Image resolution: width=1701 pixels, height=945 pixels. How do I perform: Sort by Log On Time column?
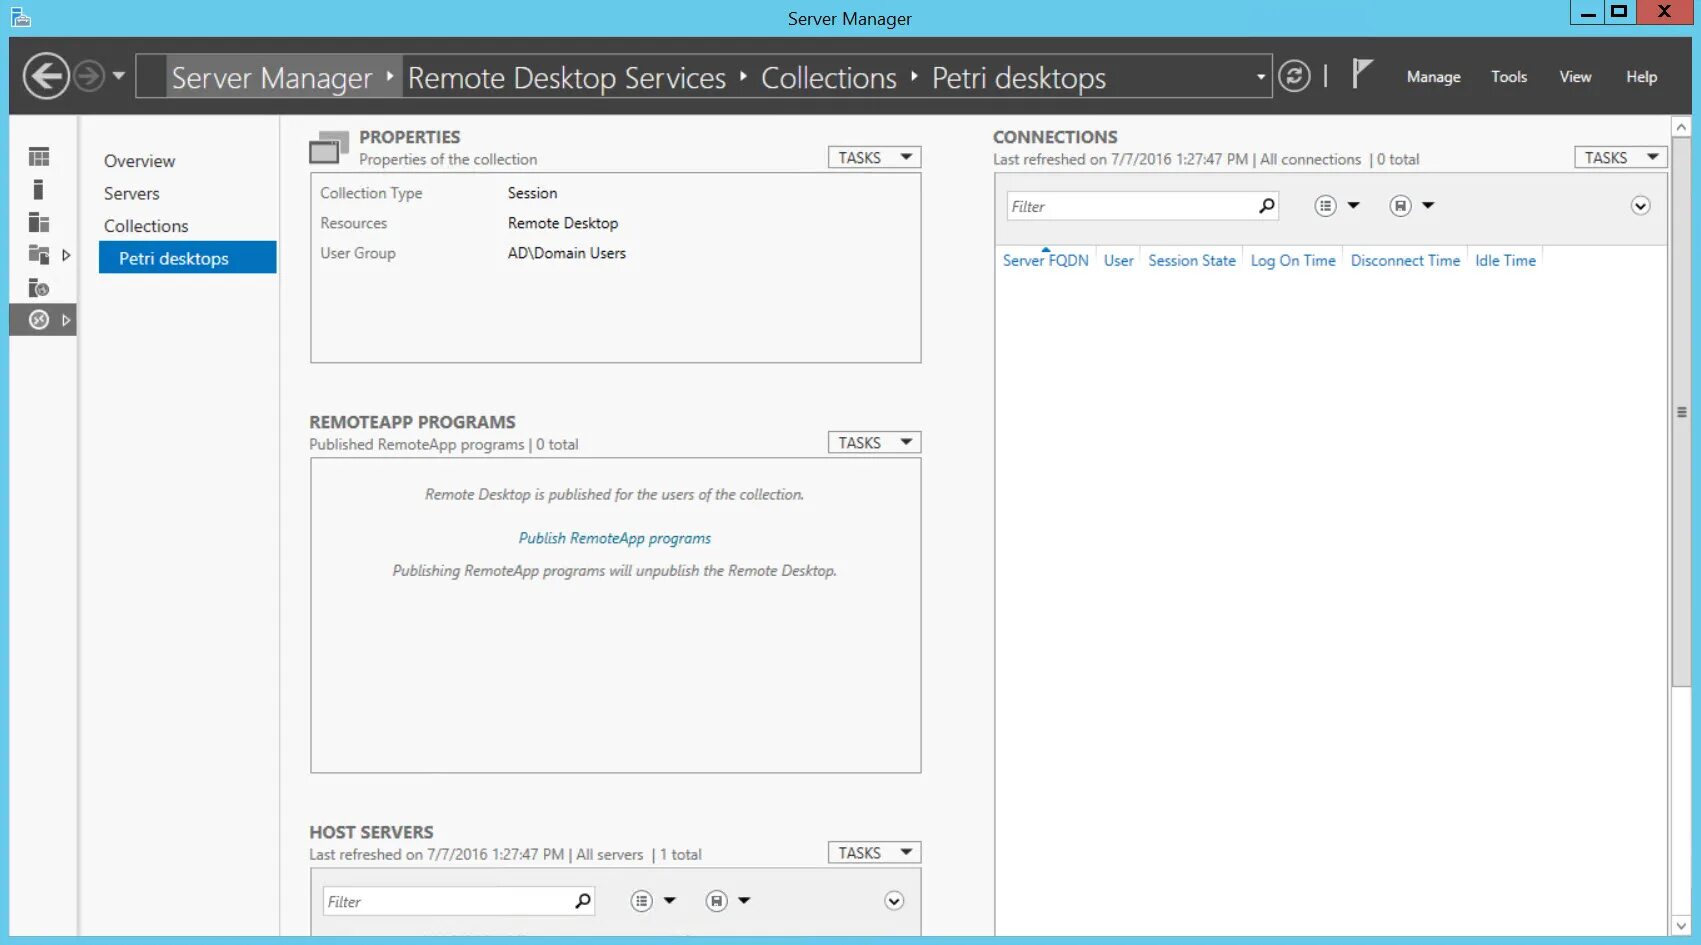[1292, 260]
